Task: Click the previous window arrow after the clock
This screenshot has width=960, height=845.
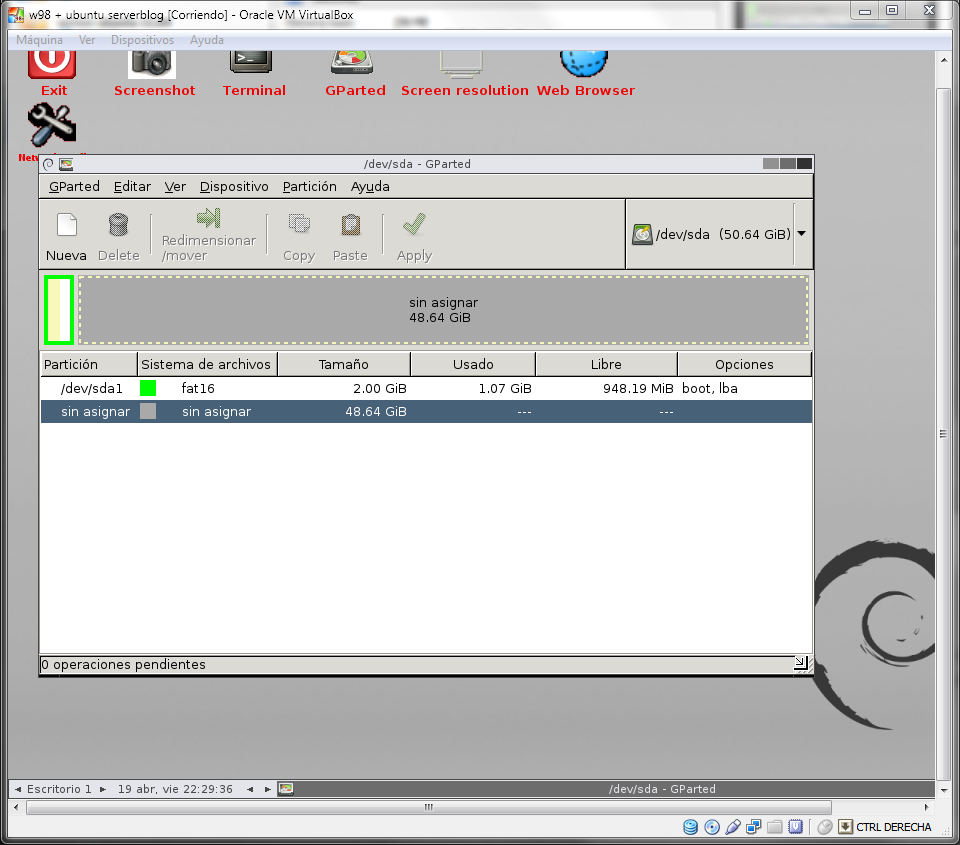Action: (x=250, y=789)
